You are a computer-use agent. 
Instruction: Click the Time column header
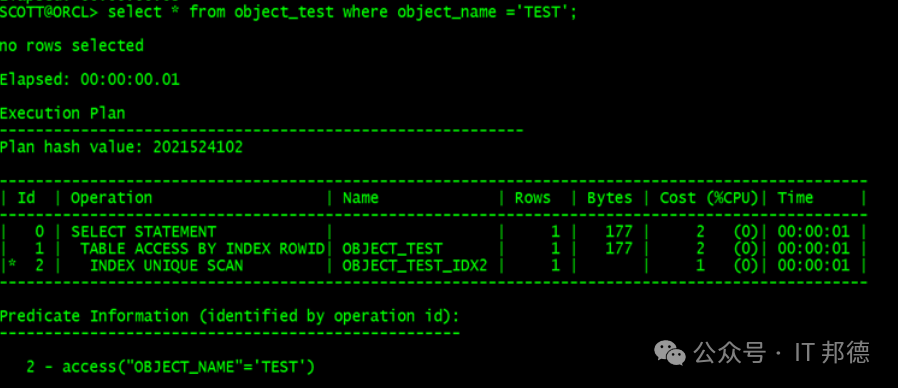(795, 198)
